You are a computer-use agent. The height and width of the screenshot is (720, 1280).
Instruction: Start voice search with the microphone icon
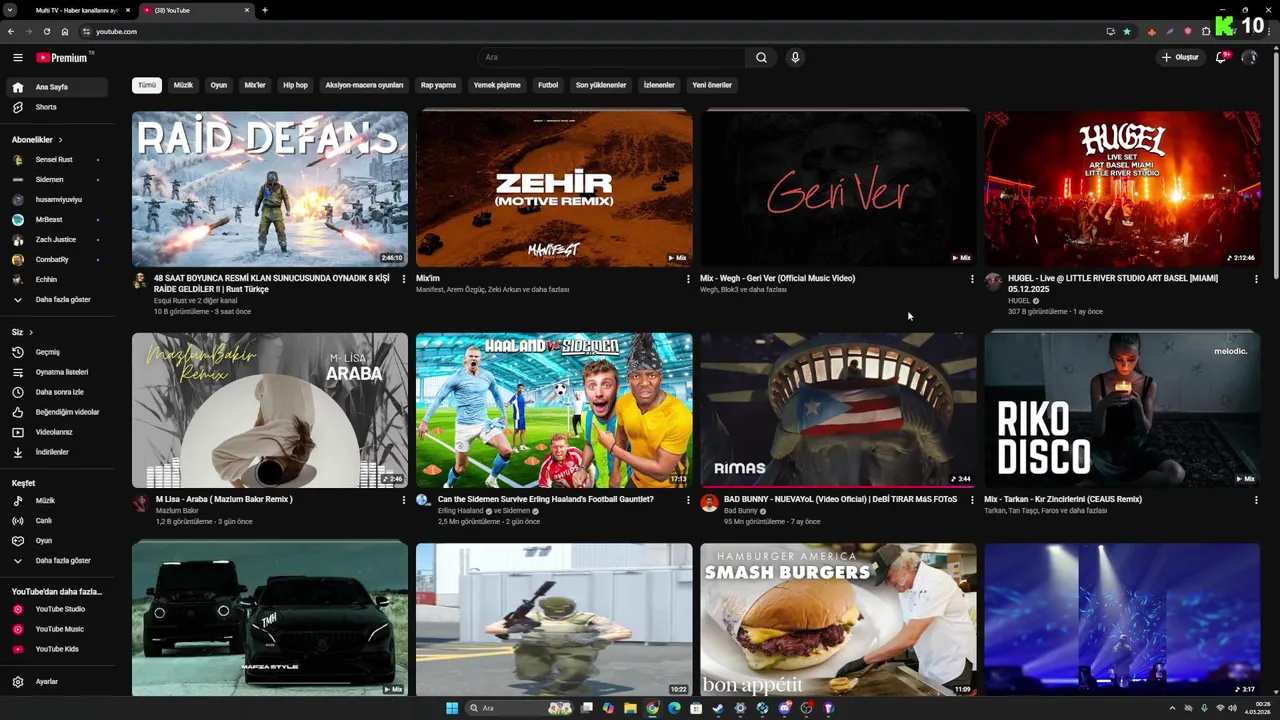(795, 58)
